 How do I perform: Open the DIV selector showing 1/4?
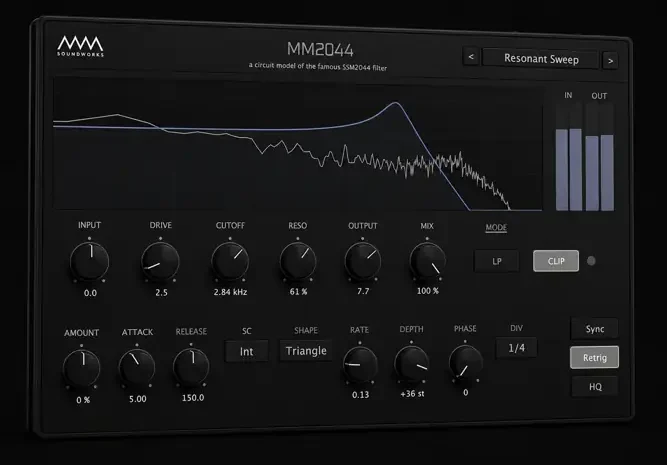pyautogui.click(x=516, y=348)
